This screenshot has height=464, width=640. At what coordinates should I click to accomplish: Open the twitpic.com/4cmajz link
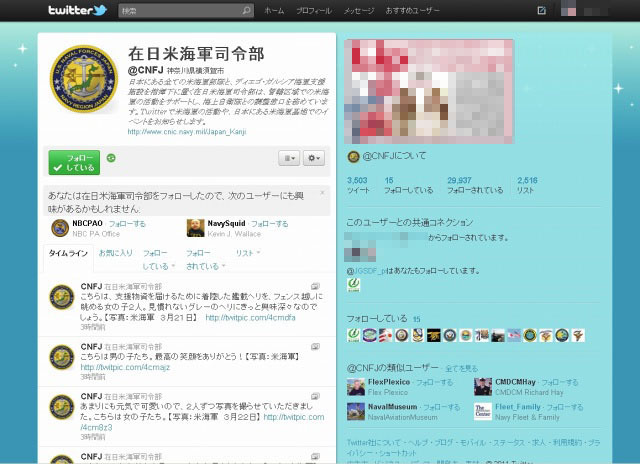coord(125,367)
